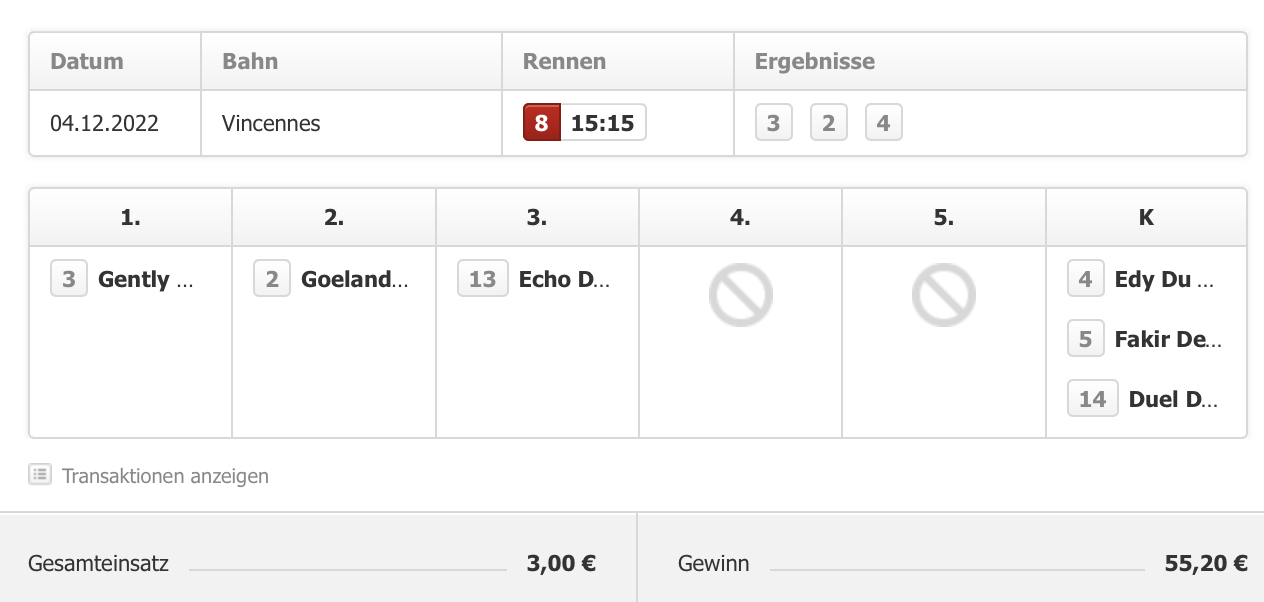Click number 14 badge beside Duel D...

[1093, 399]
